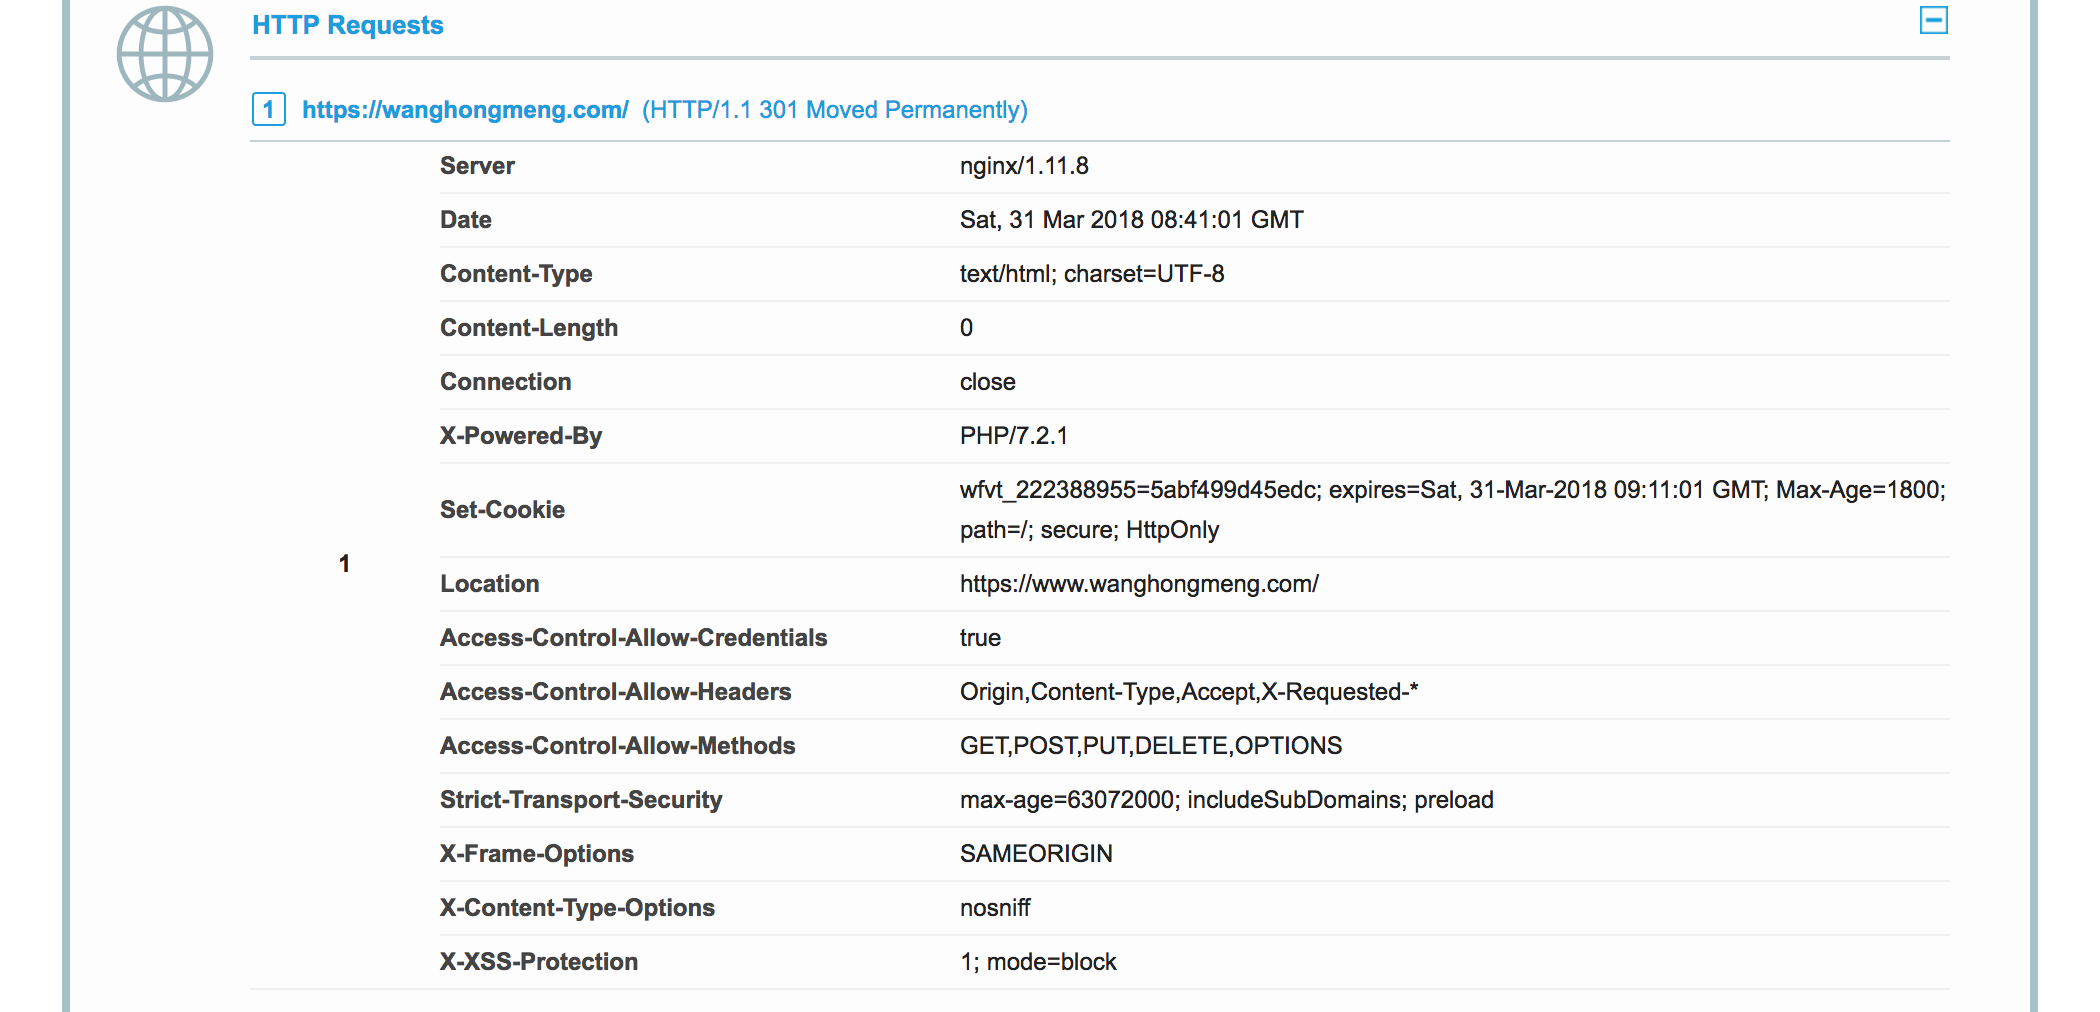Select the X-XSS-Protection header label
The width and height of the screenshot is (2100, 1012).
(539, 962)
